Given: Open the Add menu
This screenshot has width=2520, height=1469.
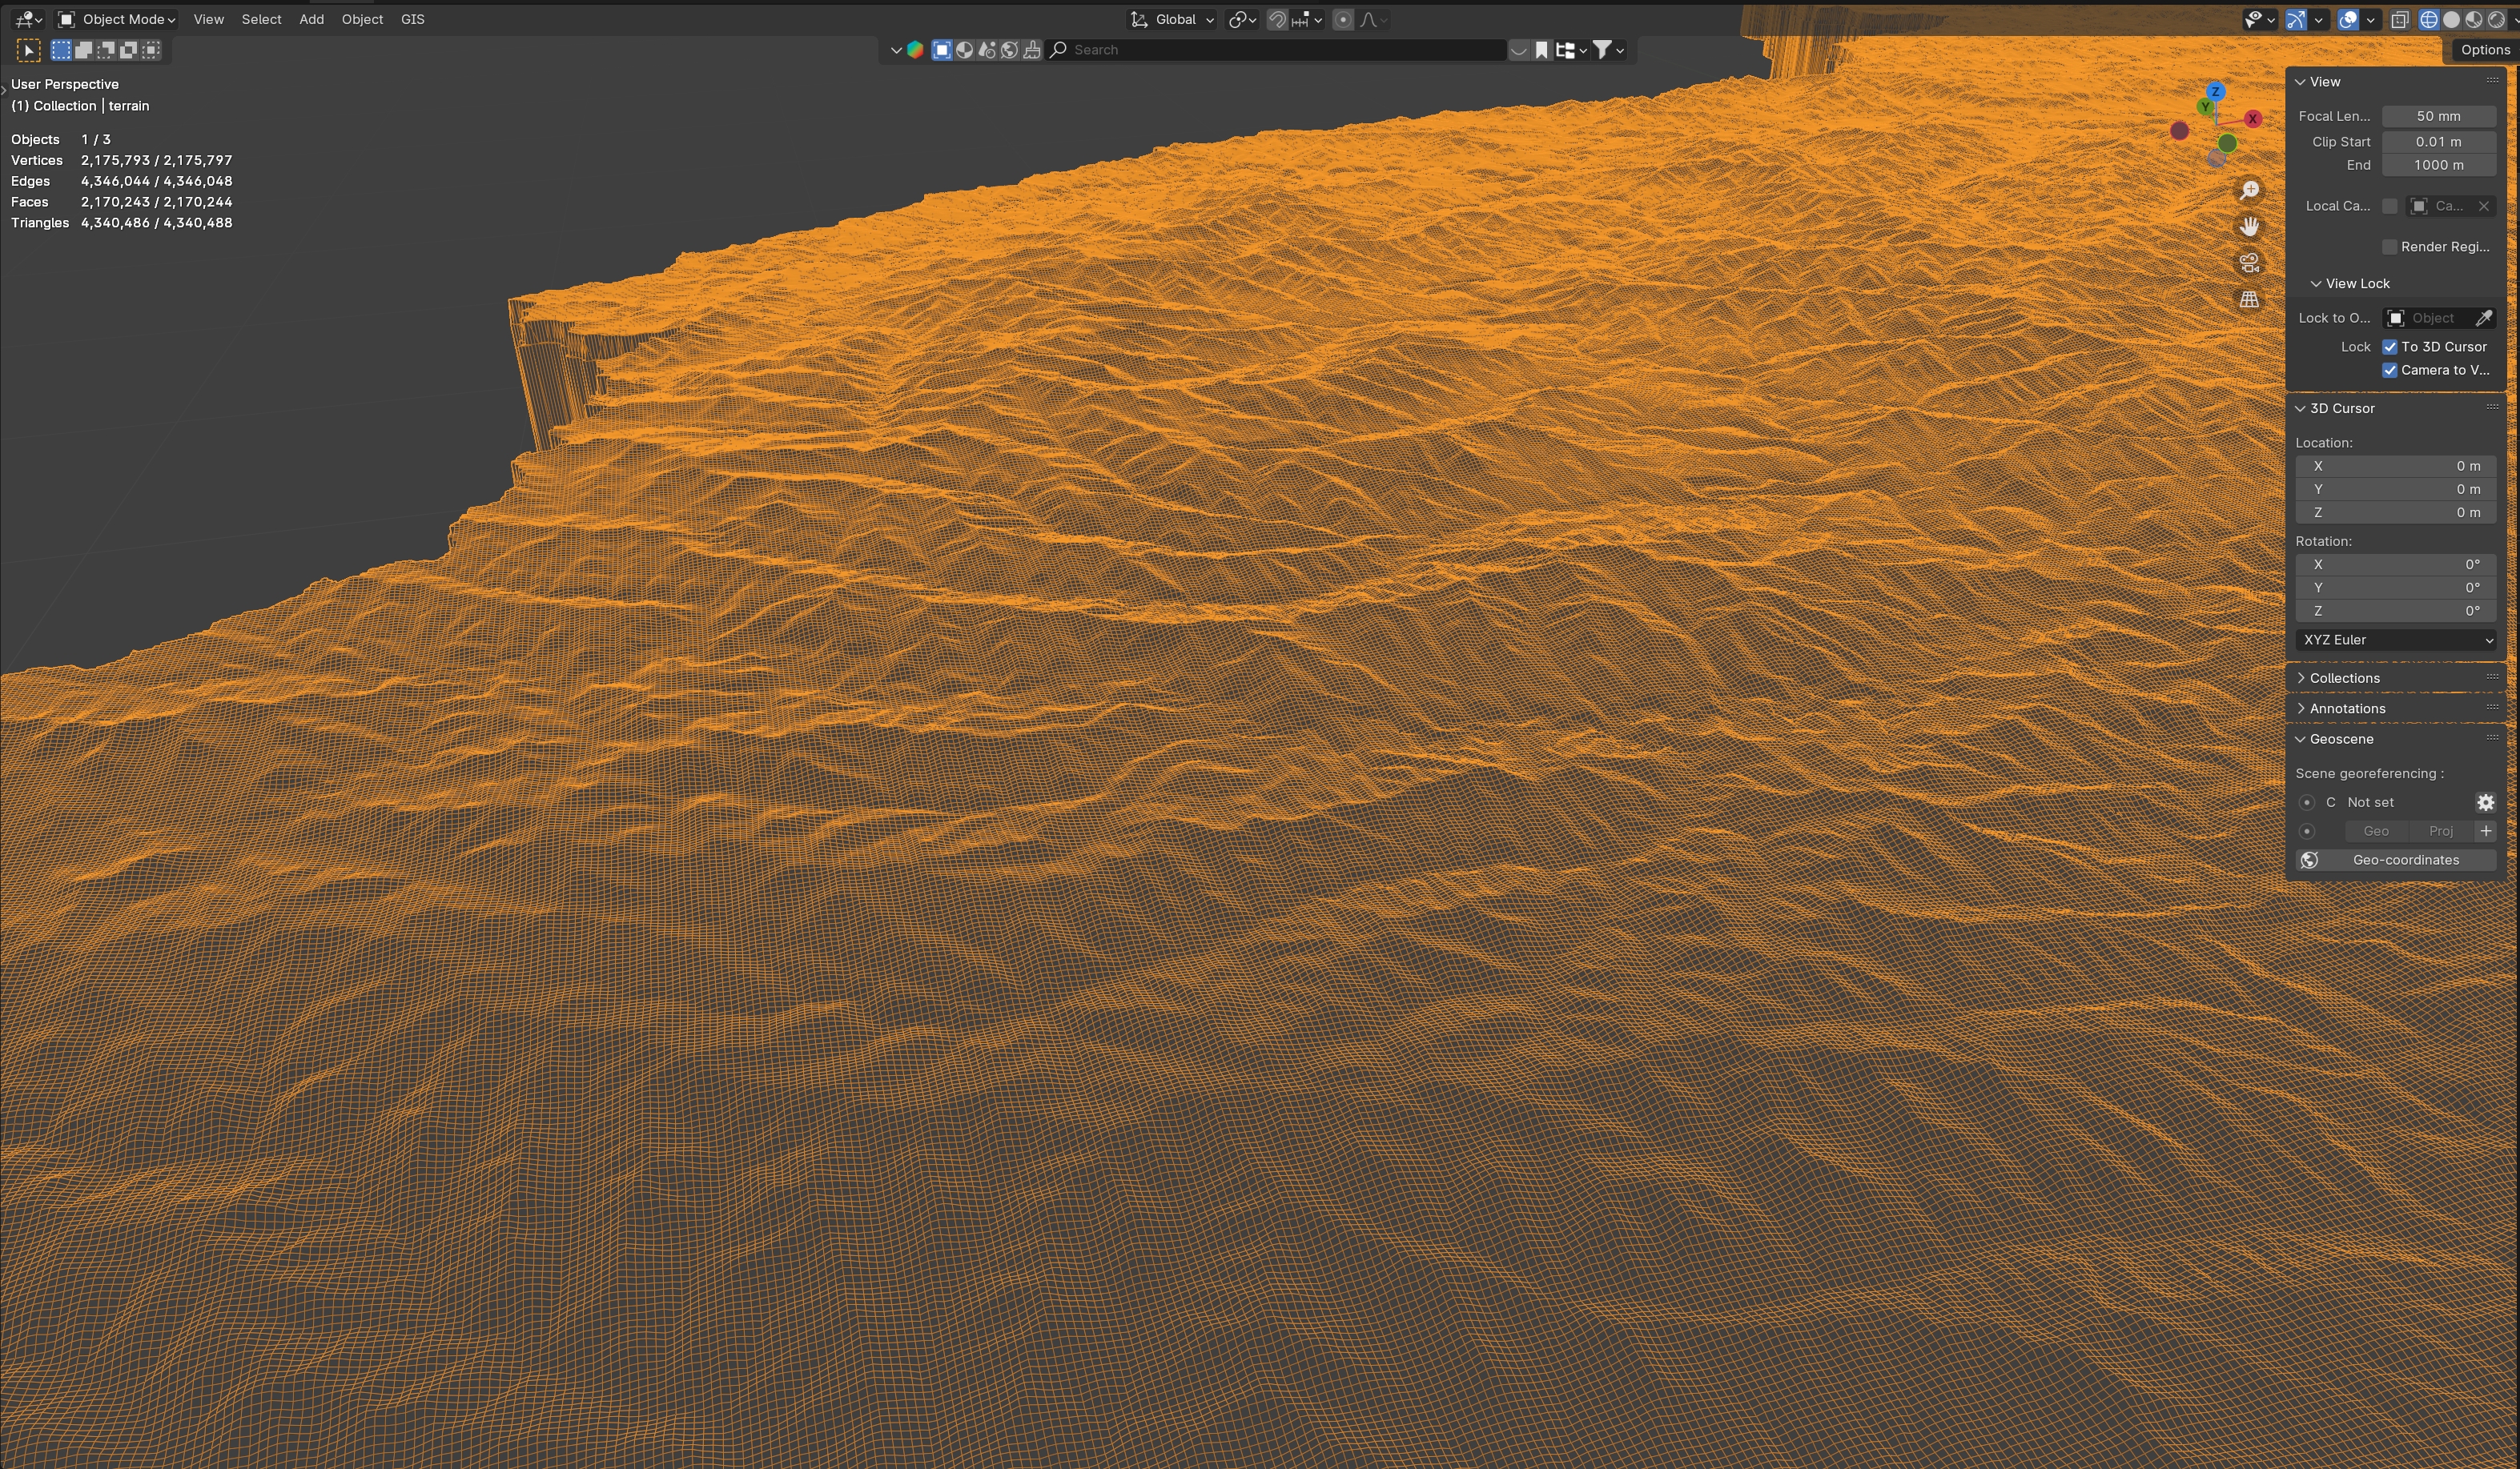Looking at the screenshot, I should pyautogui.click(x=311, y=19).
